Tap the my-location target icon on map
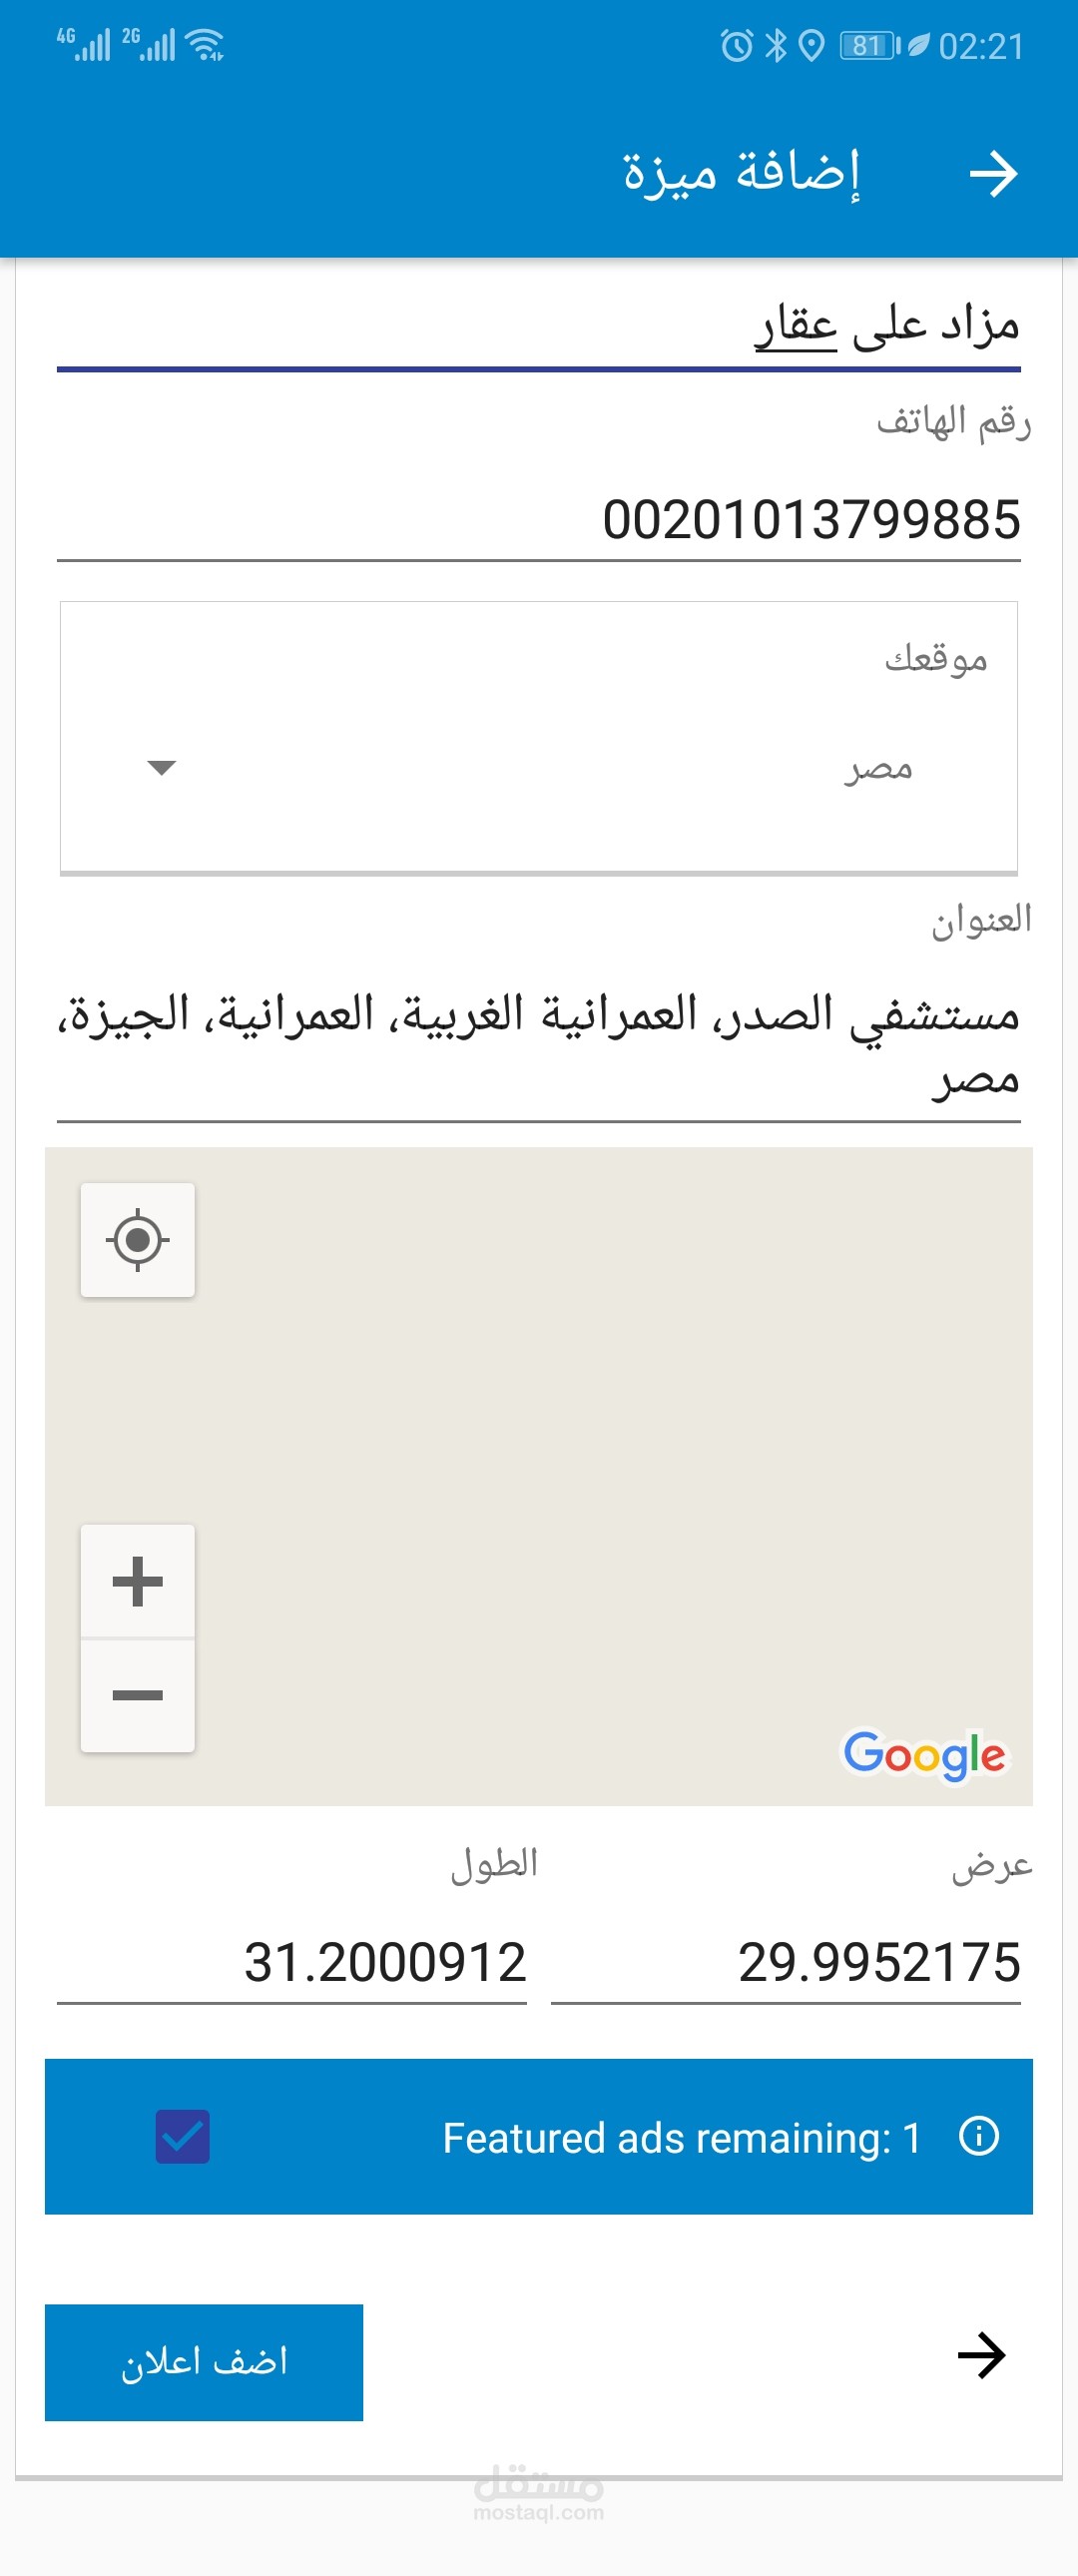This screenshot has height=2576, width=1078. 138,1240
